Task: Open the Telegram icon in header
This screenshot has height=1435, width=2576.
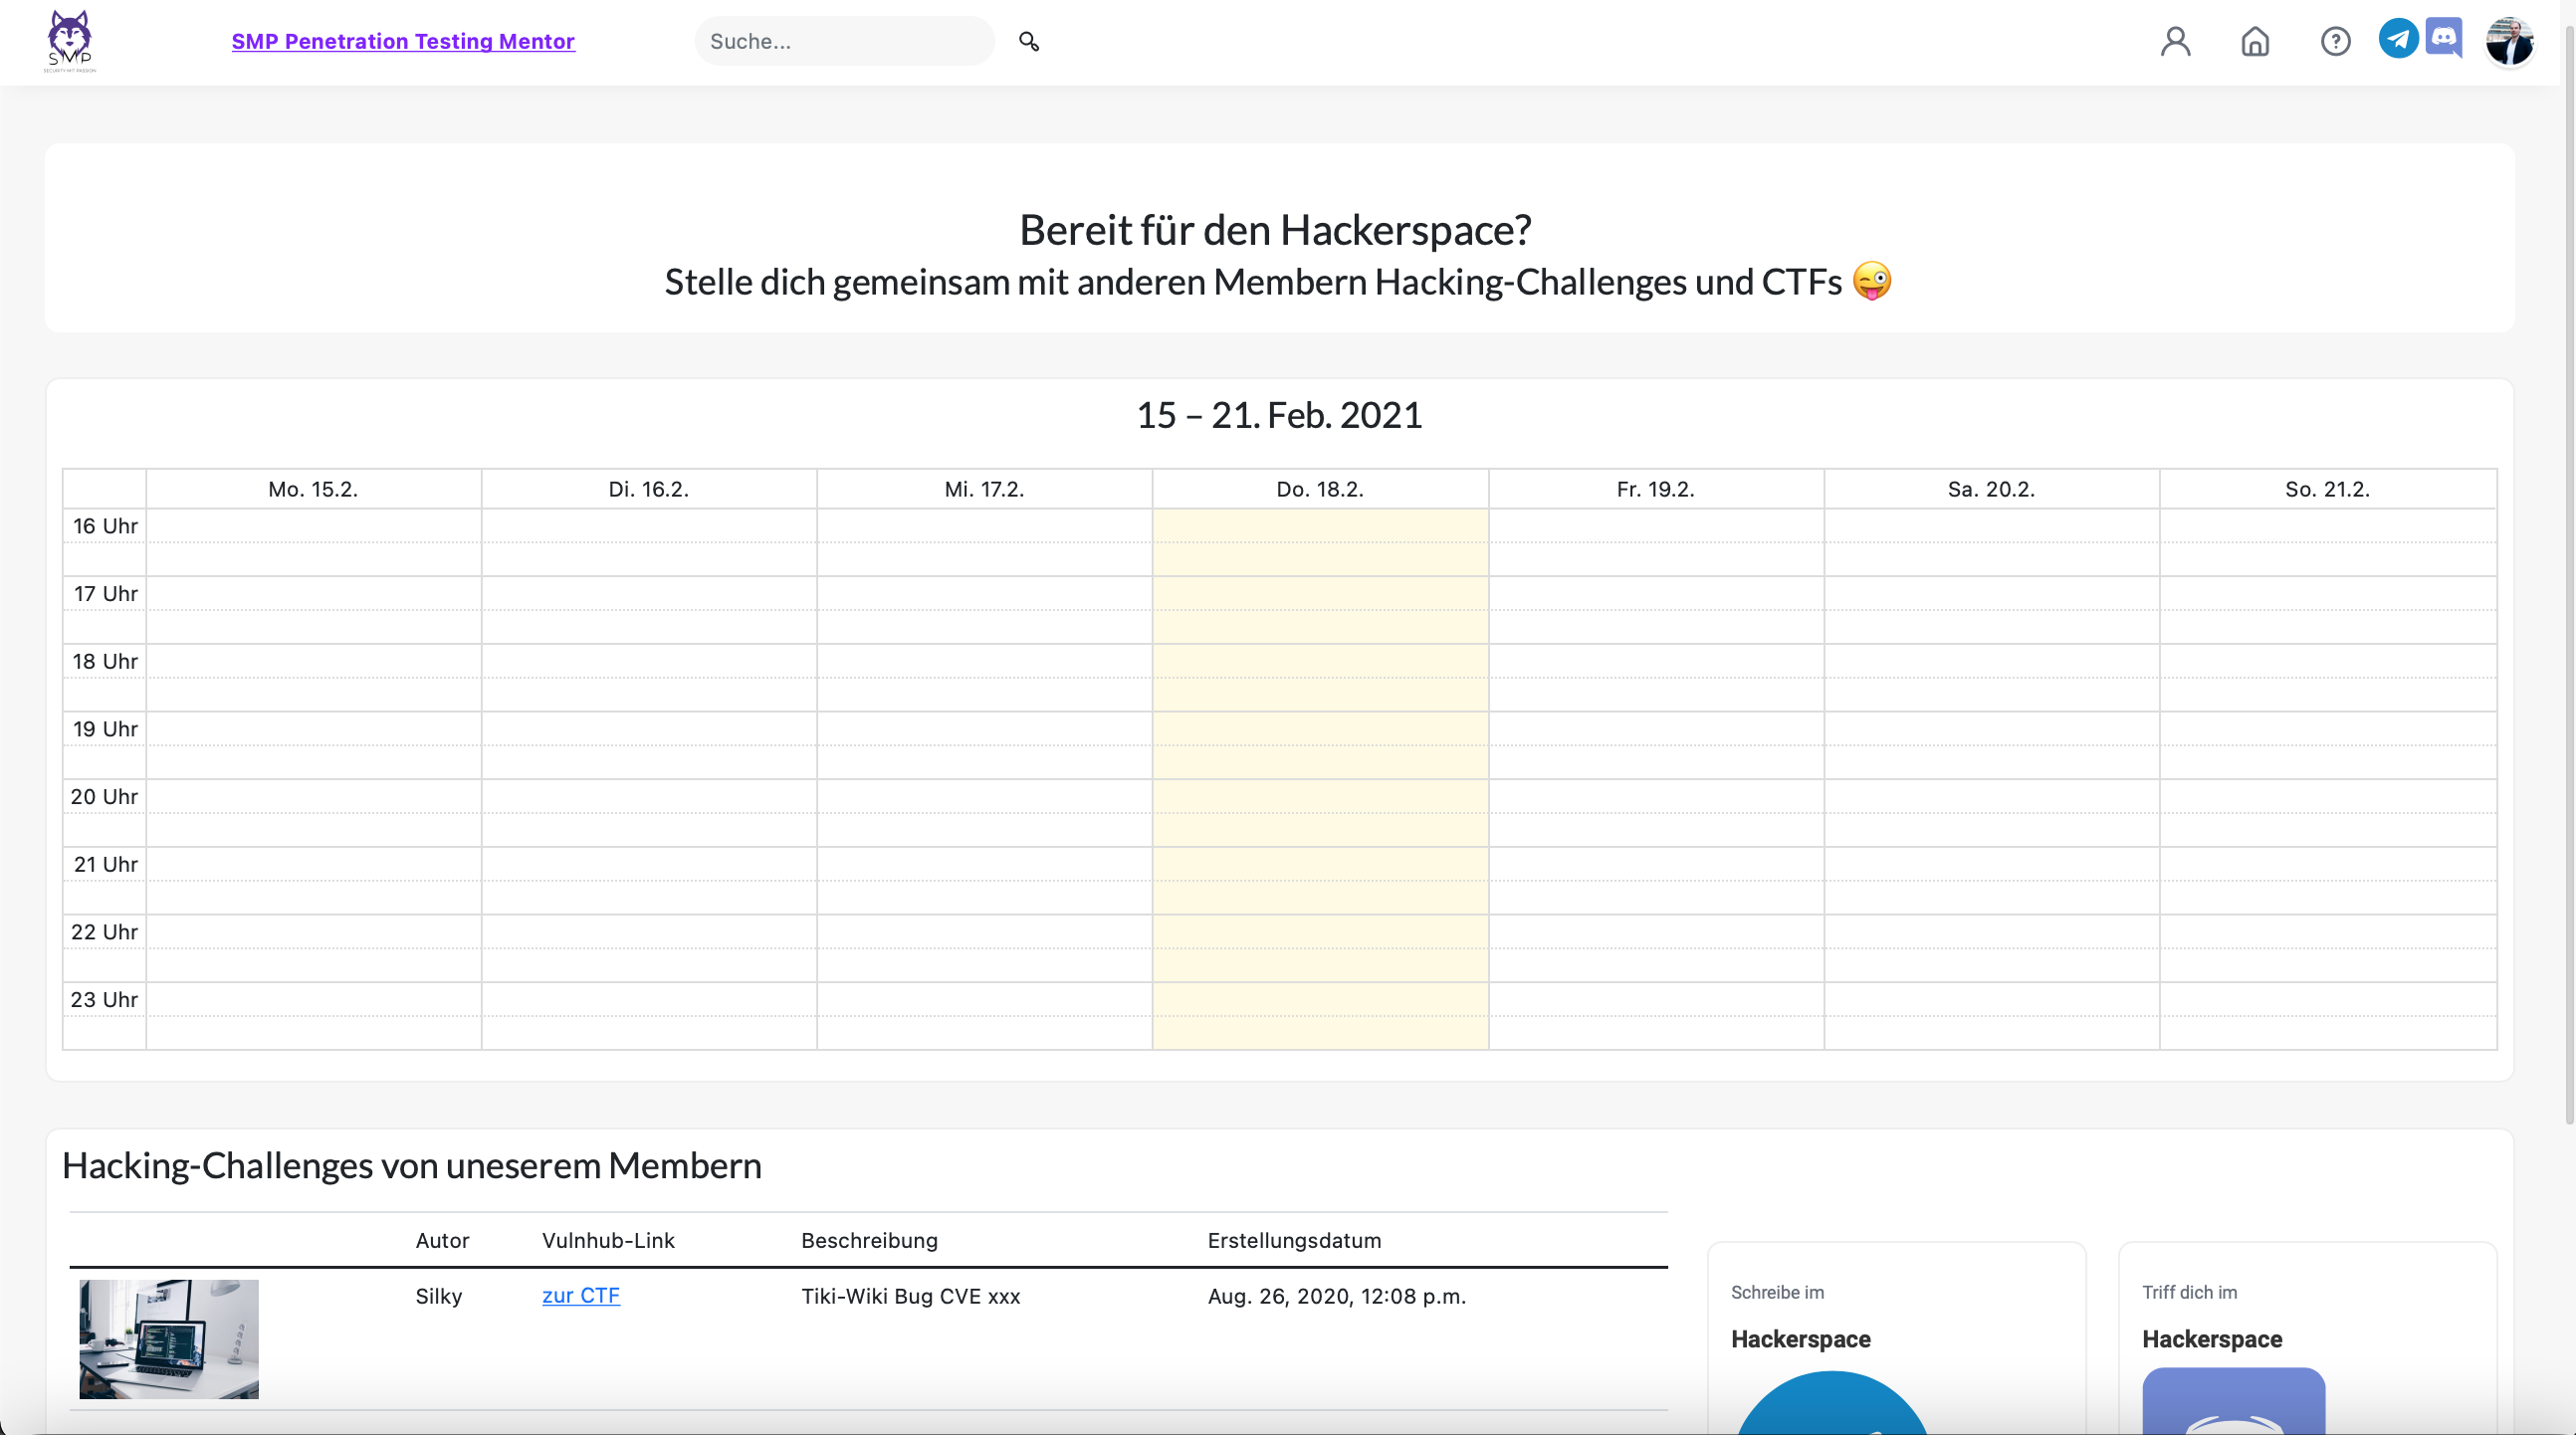Action: 2398,39
